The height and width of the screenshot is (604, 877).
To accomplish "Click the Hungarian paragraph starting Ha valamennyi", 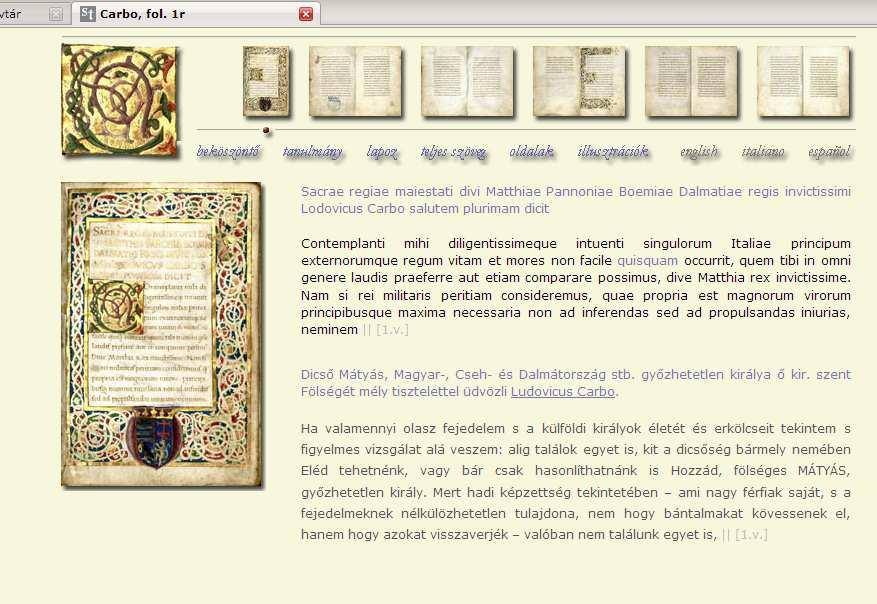I will click(x=576, y=482).
